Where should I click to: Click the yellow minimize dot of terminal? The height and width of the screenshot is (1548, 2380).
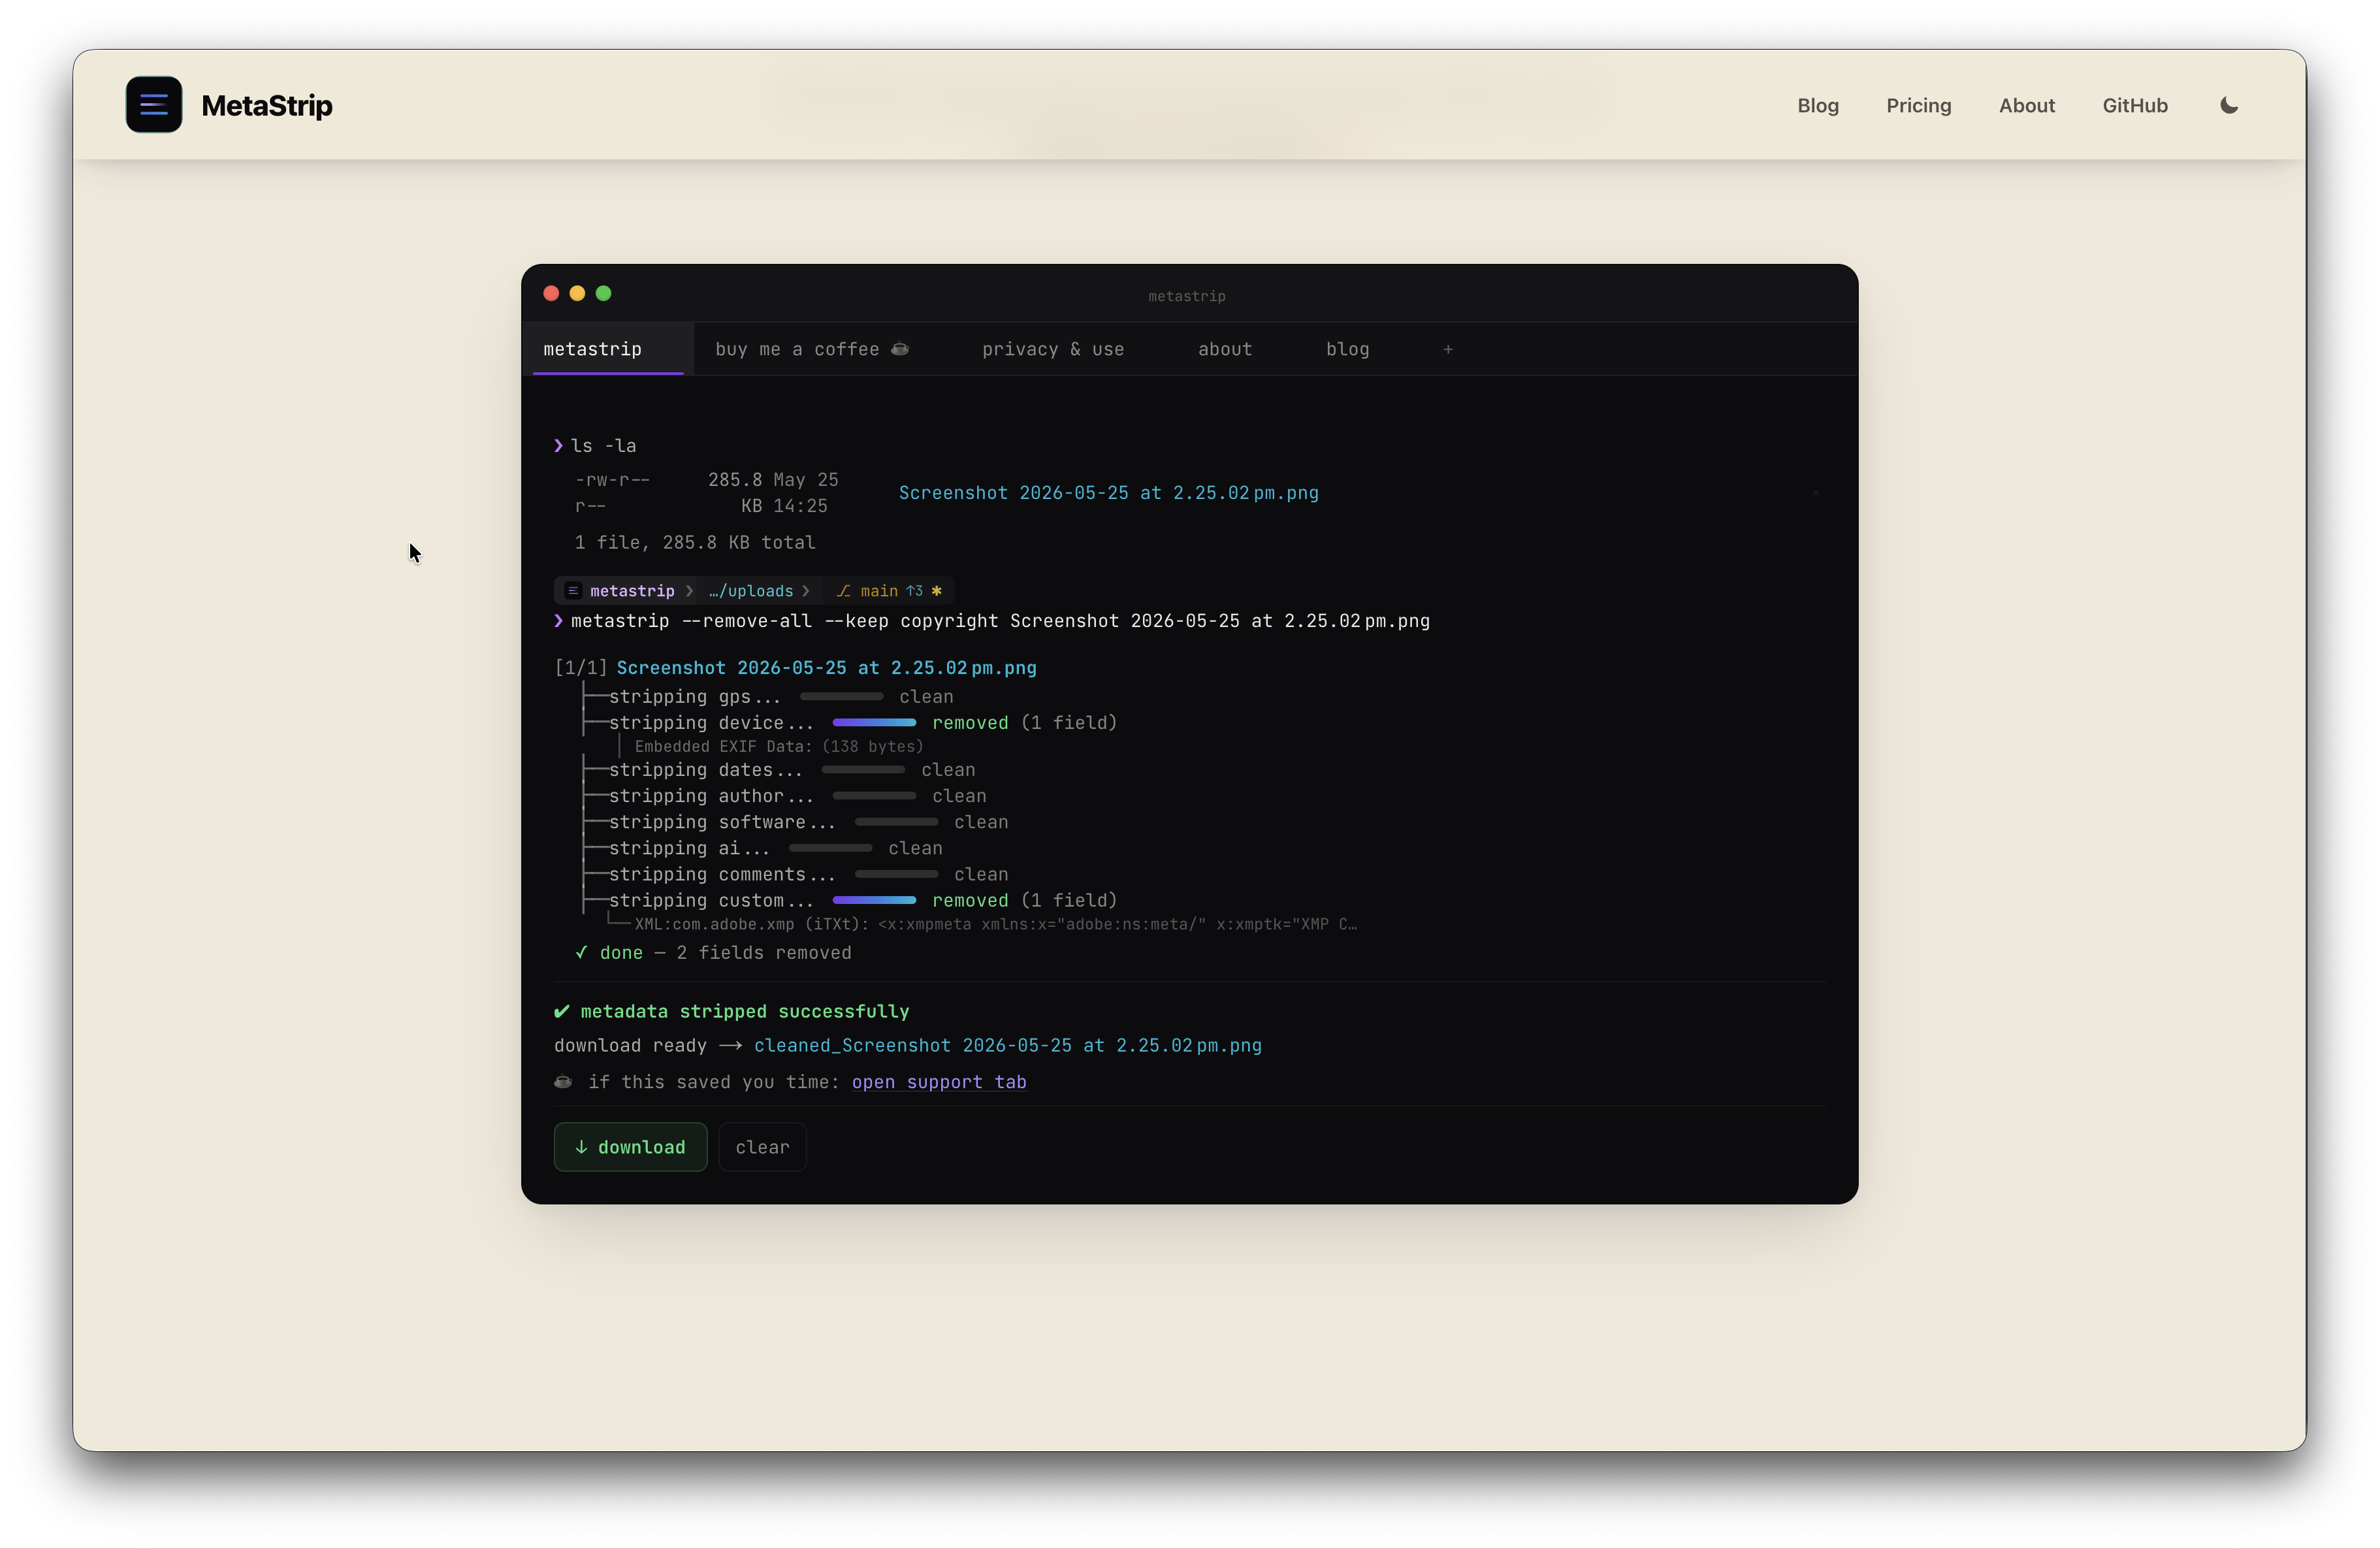pyautogui.click(x=577, y=293)
